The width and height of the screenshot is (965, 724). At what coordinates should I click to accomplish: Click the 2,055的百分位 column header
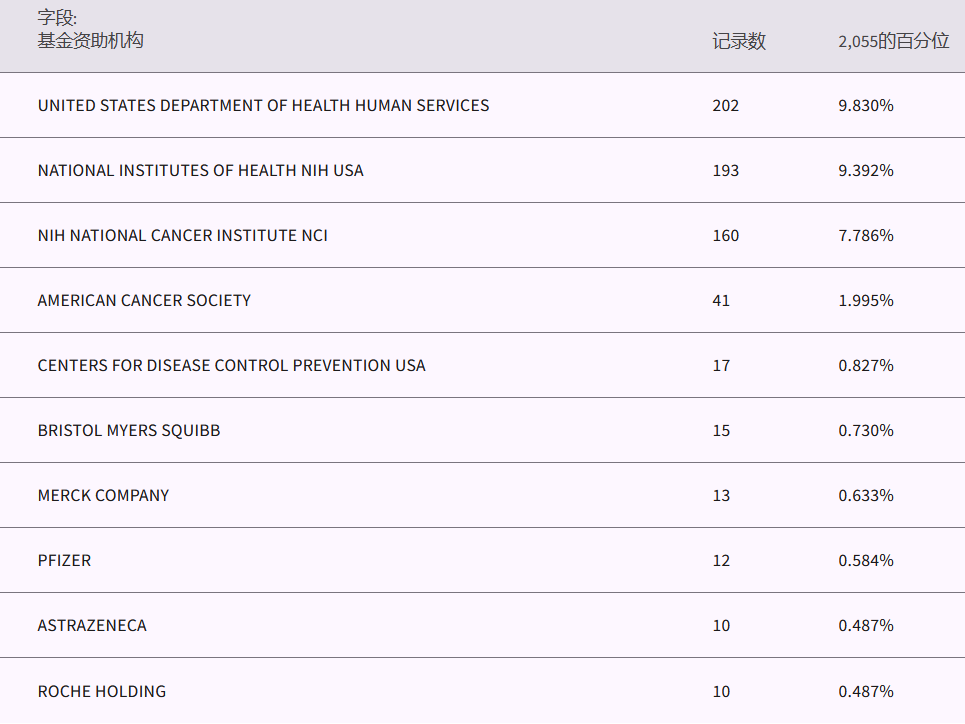point(893,41)
